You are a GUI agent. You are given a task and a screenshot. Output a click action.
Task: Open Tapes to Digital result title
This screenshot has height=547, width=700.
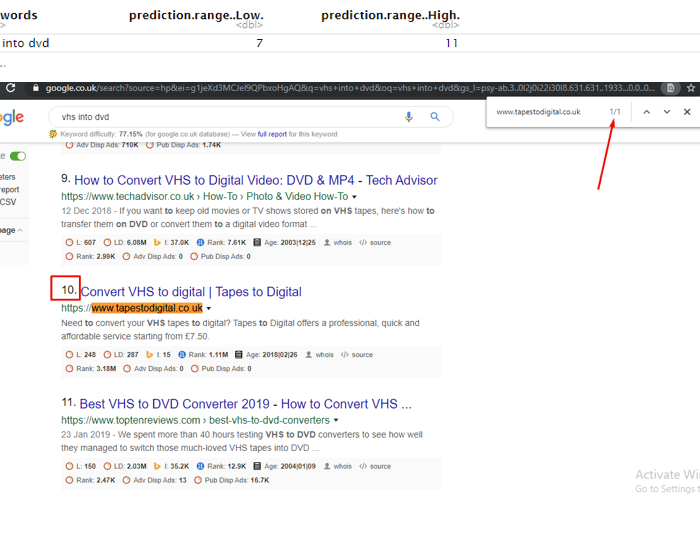click(x=191, y=292)
